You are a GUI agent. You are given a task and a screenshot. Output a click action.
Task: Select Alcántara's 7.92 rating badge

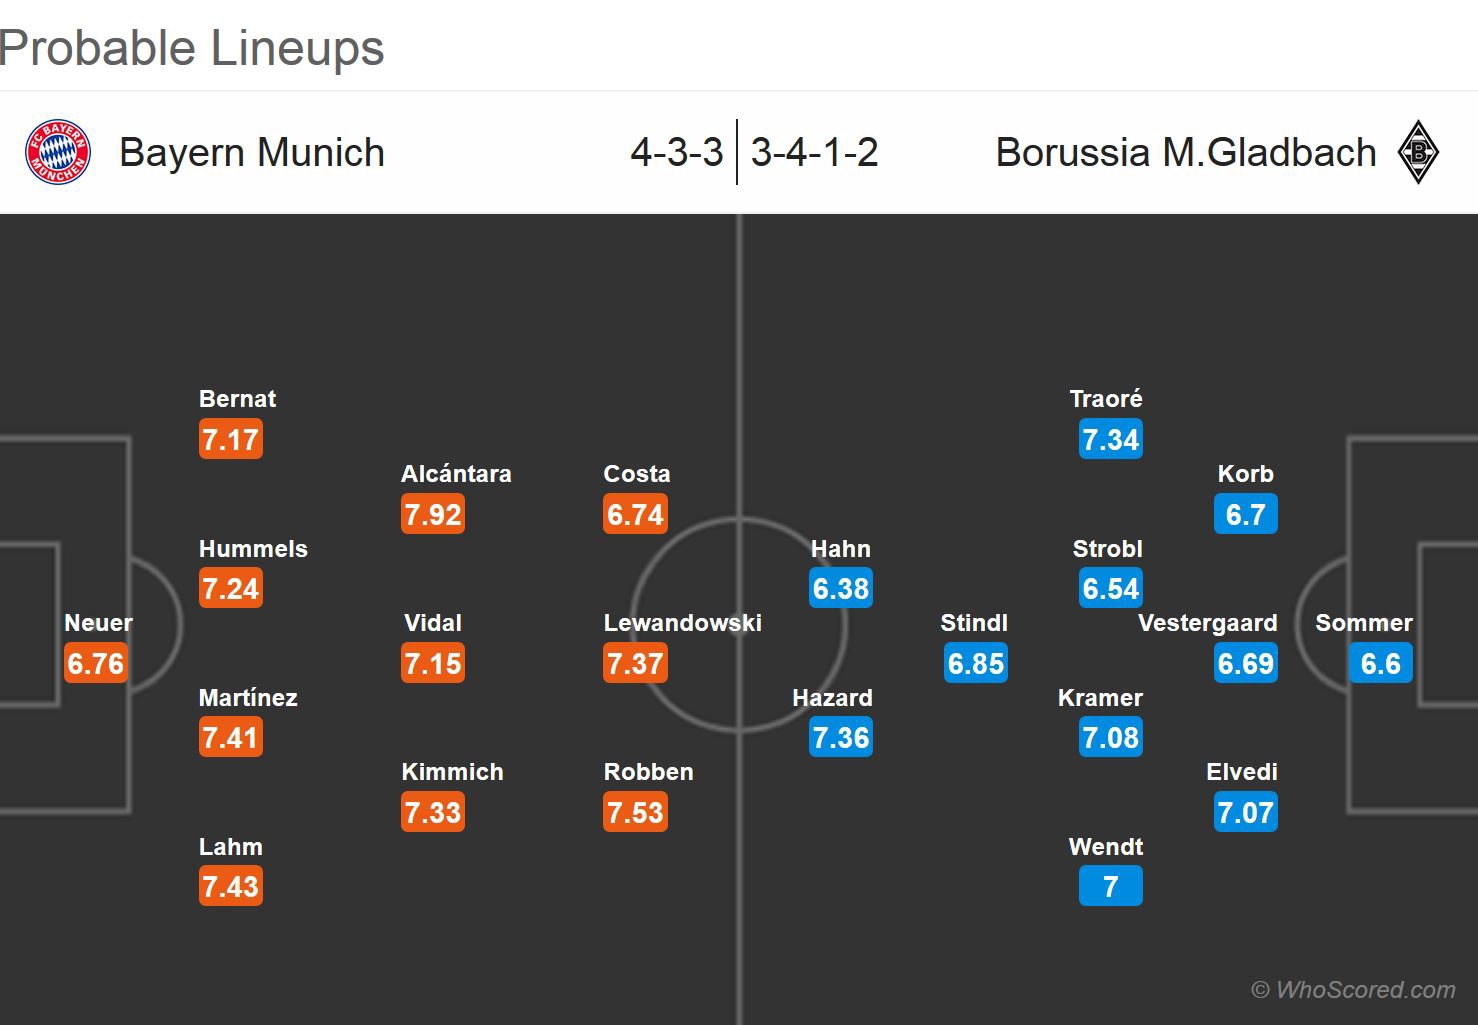pos(433,514)
